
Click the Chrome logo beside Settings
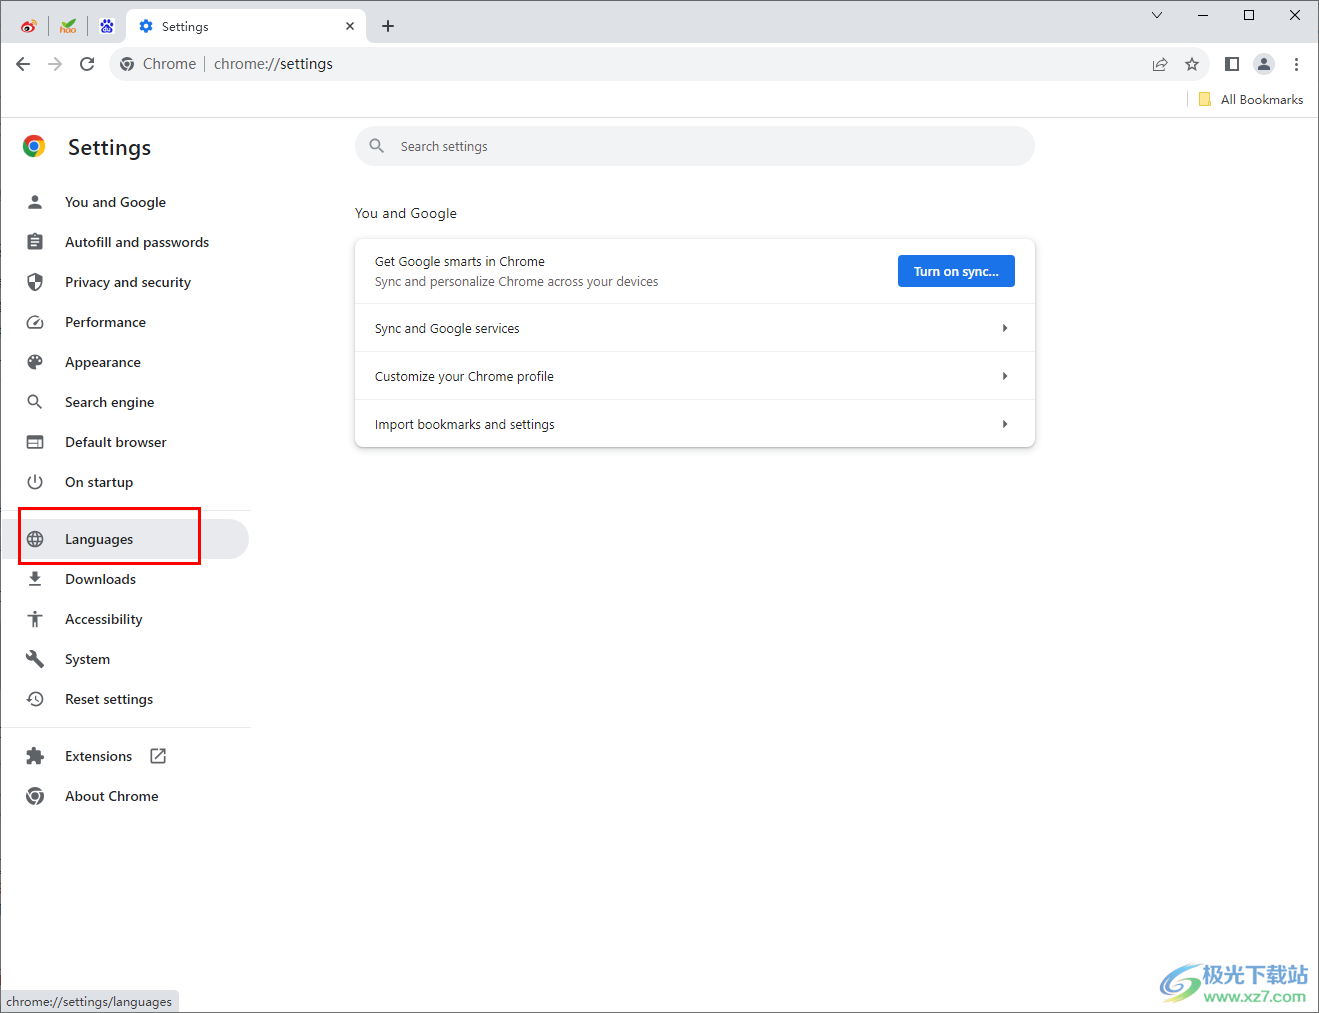point(34,147)
